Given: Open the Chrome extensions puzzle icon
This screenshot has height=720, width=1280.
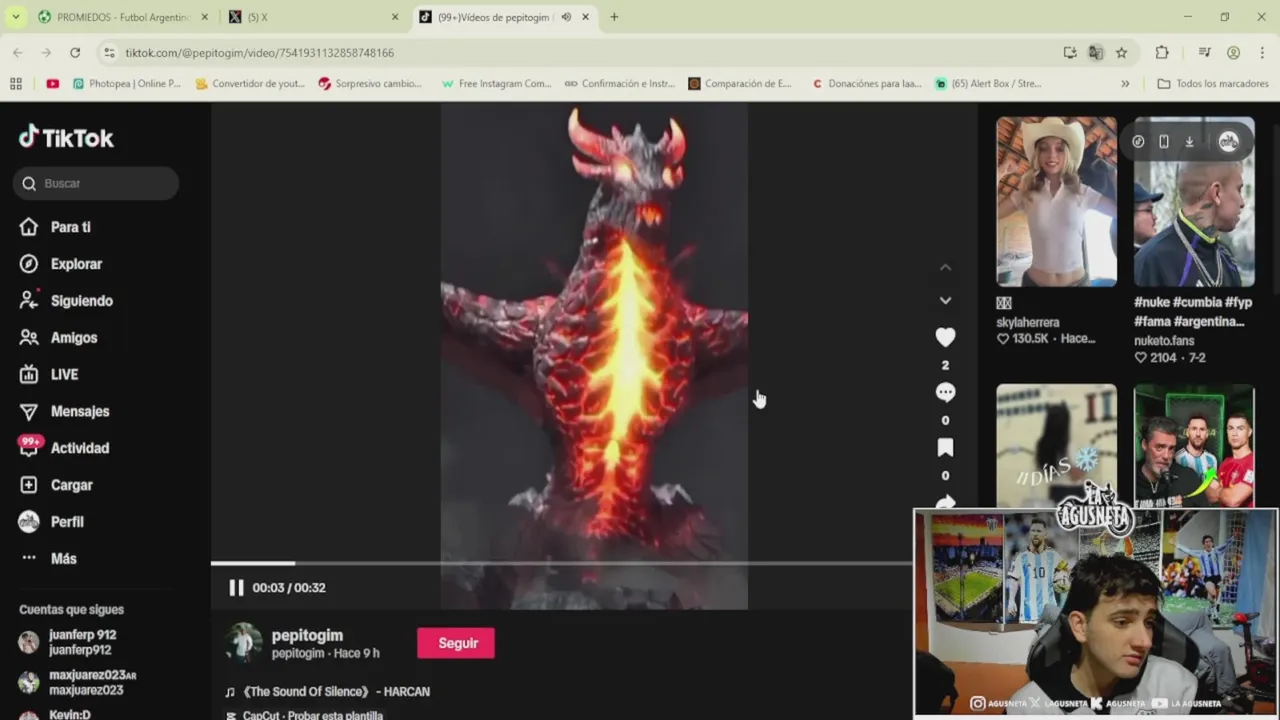Looking at the screenshot, I should (1161, 52).
